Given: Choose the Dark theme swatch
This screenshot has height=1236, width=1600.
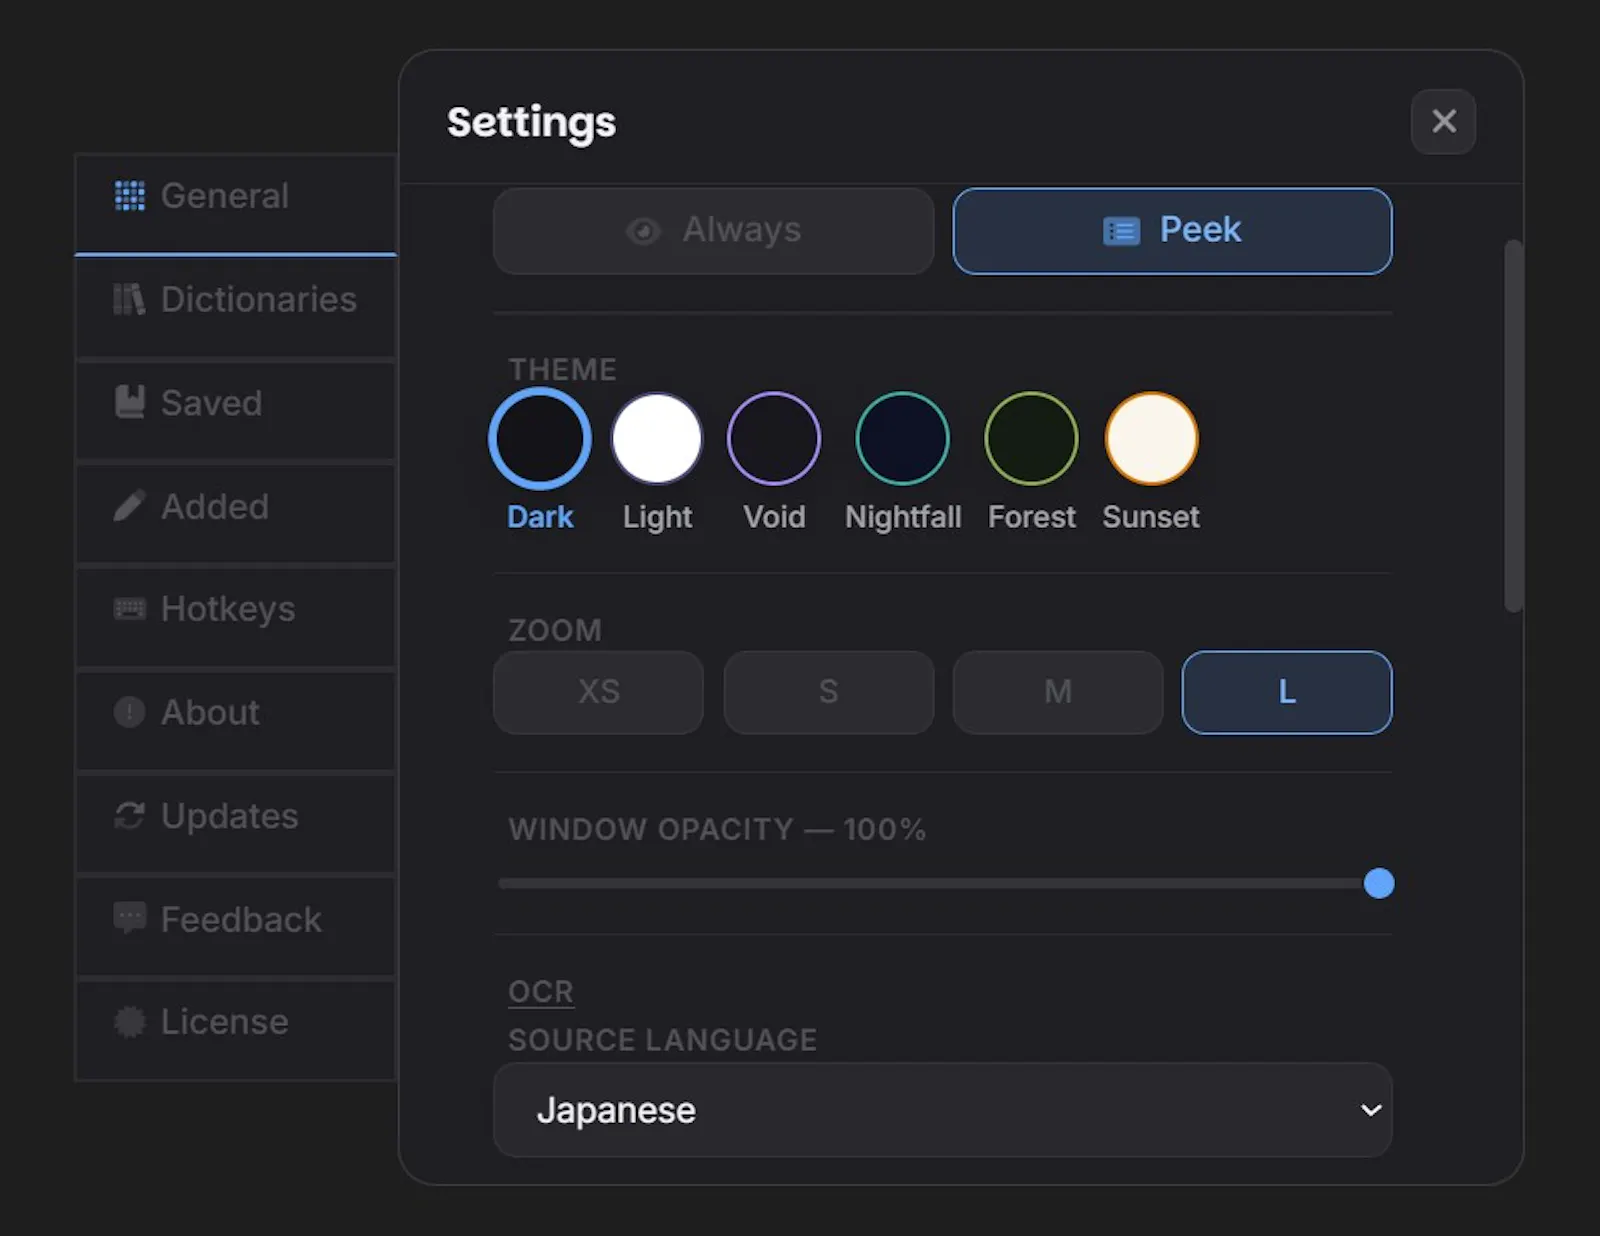Looking at the screenshot, I should 540,438.
